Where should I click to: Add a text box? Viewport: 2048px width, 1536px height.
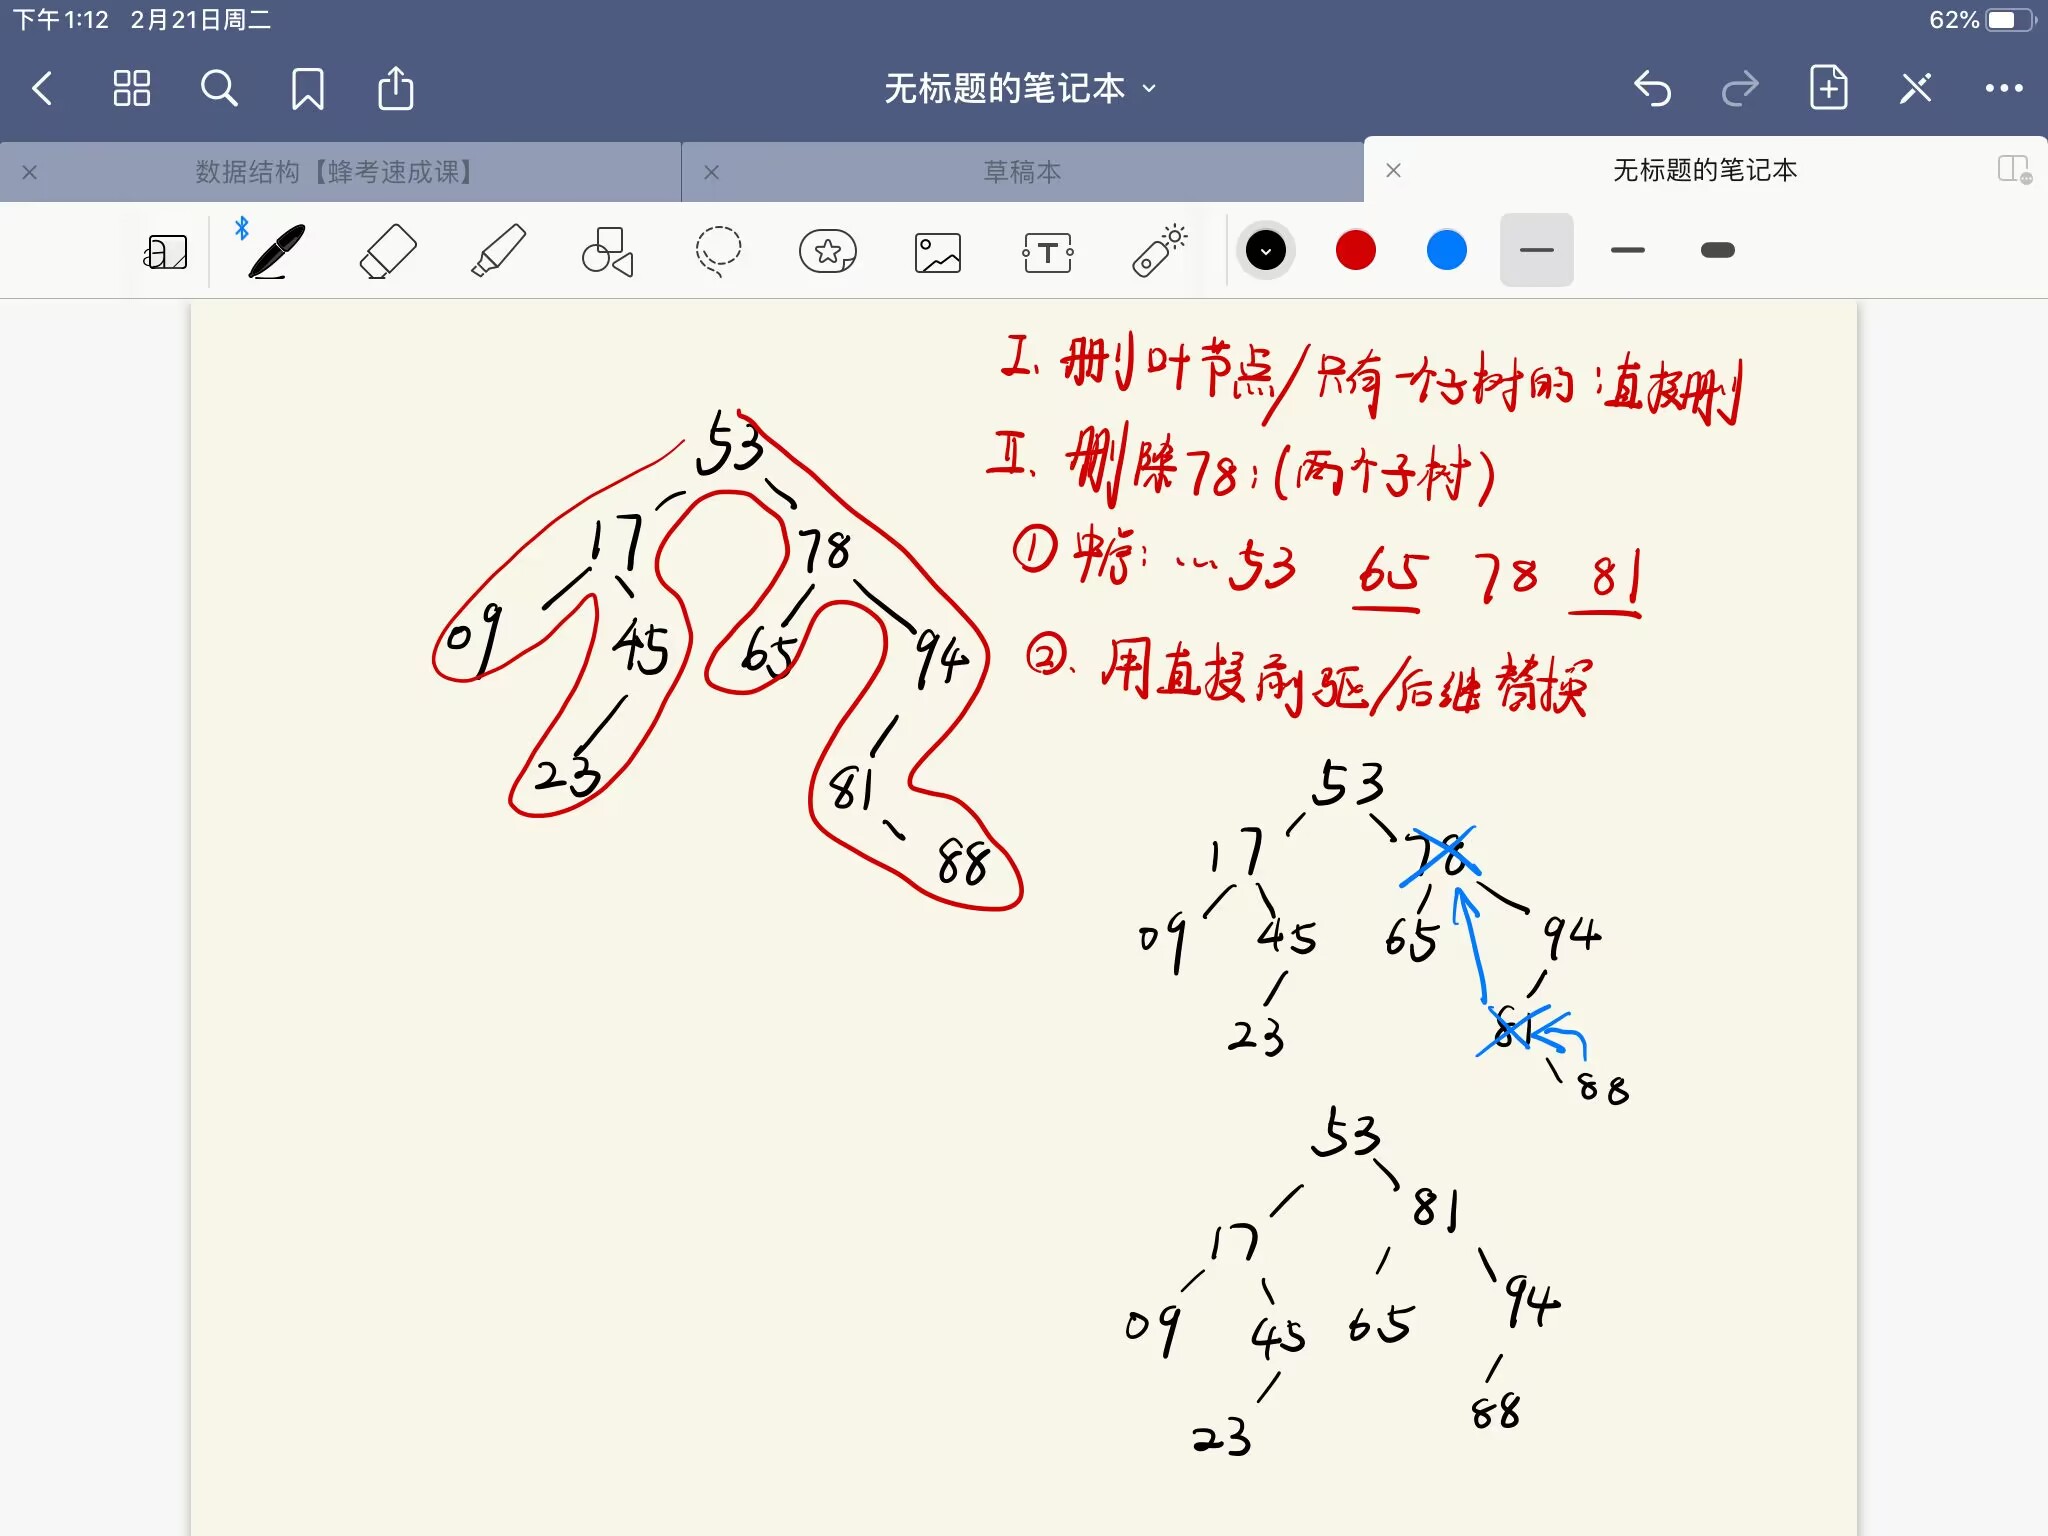pyautogui.click(x=1047, y=252)
